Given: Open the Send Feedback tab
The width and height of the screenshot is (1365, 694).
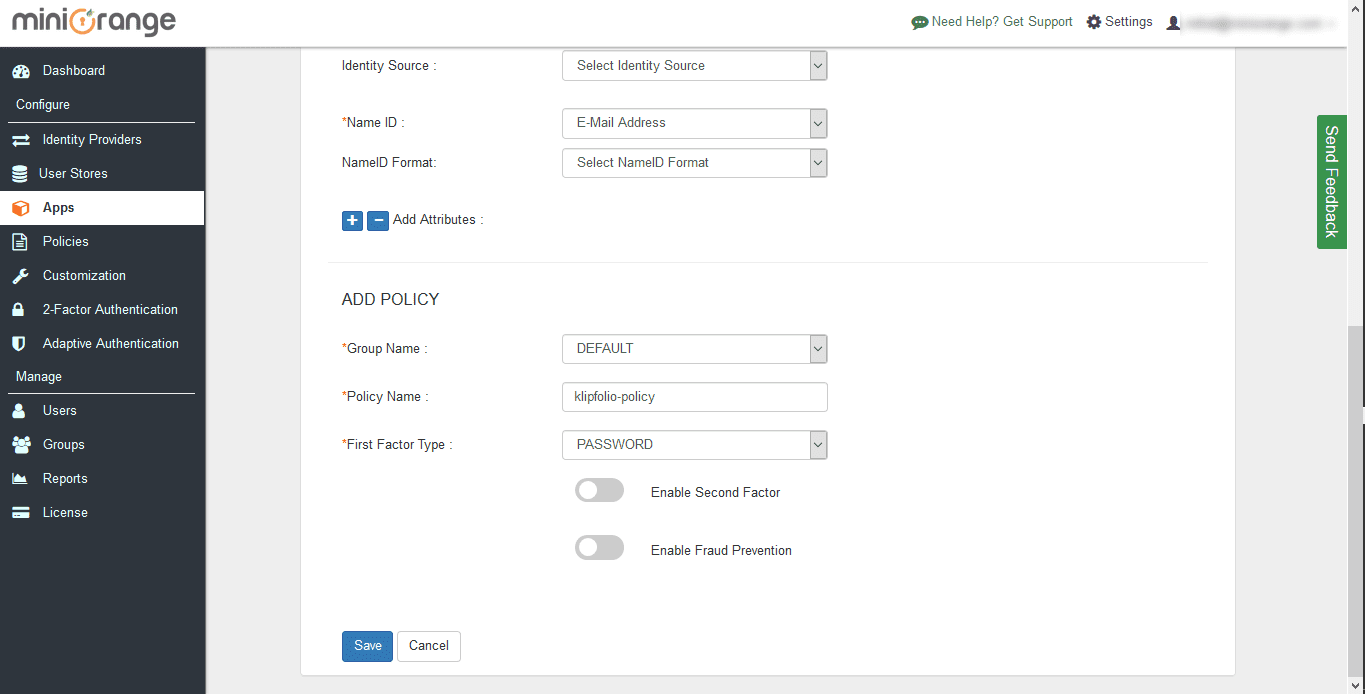Looking at the screenshot, I should click(1331, 181).
